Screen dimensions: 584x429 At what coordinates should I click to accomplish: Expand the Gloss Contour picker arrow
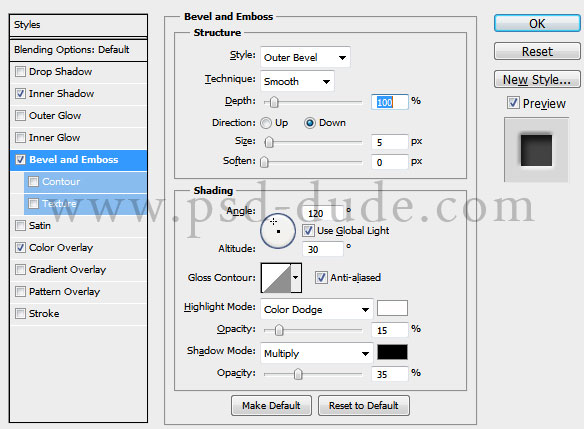[296, 278]
